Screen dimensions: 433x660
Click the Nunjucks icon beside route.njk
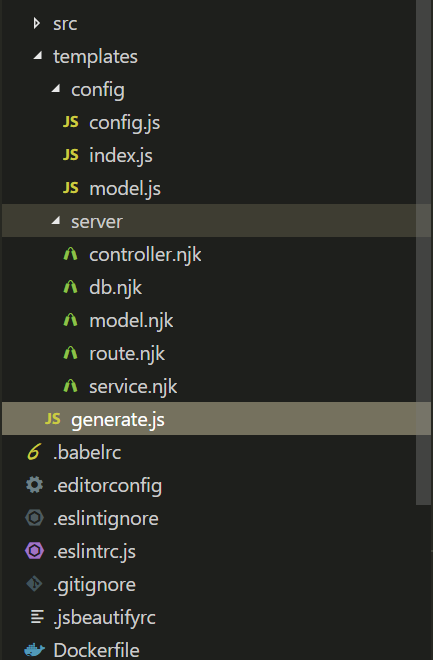pos(70,353)
